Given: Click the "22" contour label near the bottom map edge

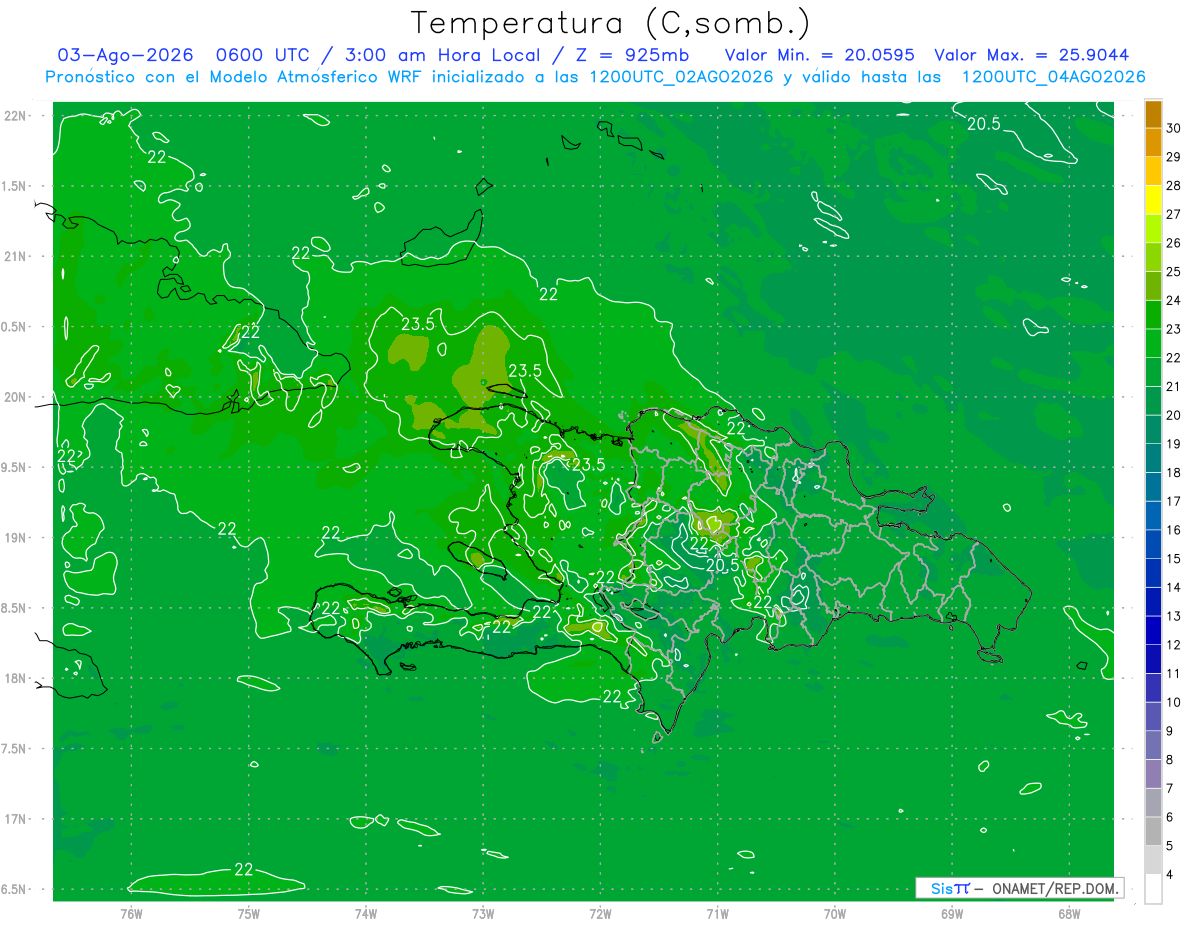Looking at the screenshot, I should point(243,868).
